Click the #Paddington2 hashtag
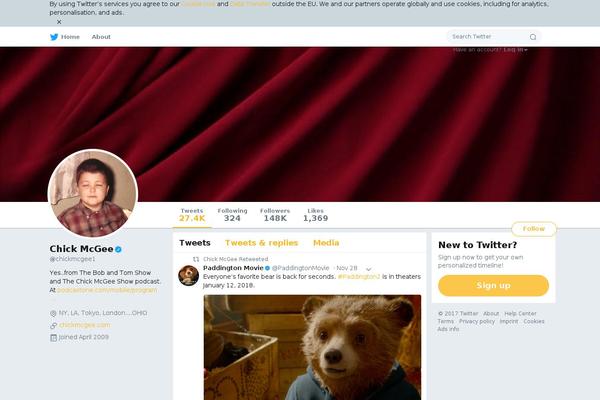The height and width of the screenshot is (400, 600). point(359,277)
